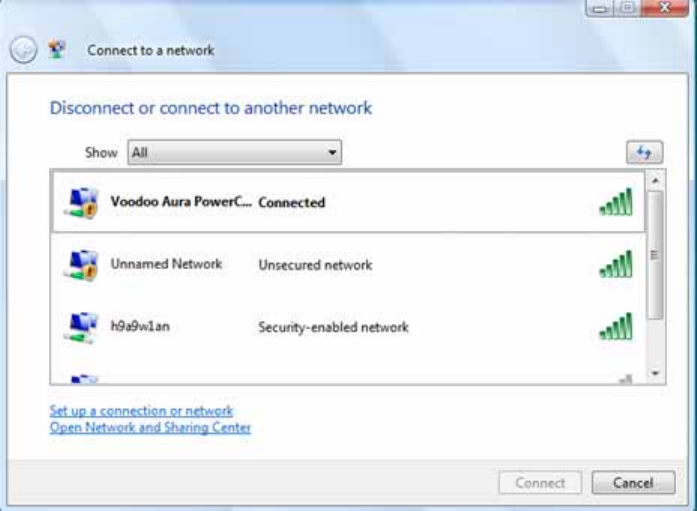Click the h9a9w1an network icon
The height and width of the screenshot is (511, 697).
pyautogui.click(x=80, y=327)
